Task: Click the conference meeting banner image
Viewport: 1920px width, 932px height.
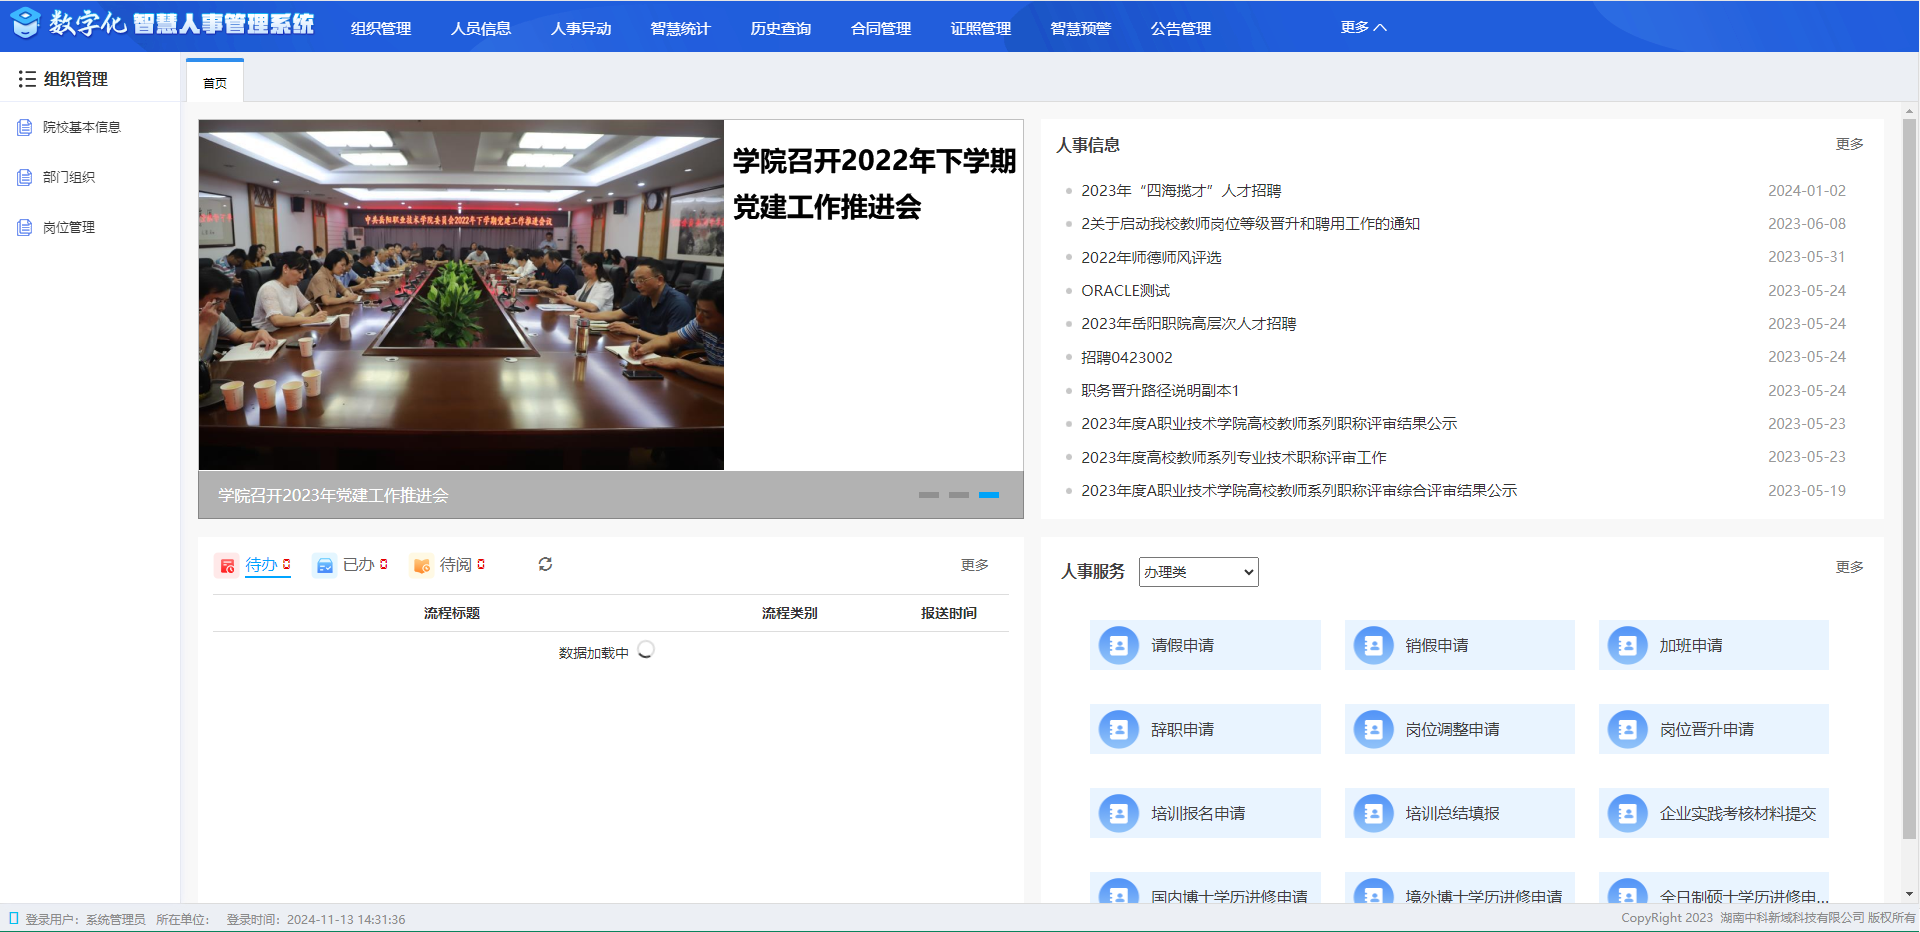Action: tap(461, 295)
